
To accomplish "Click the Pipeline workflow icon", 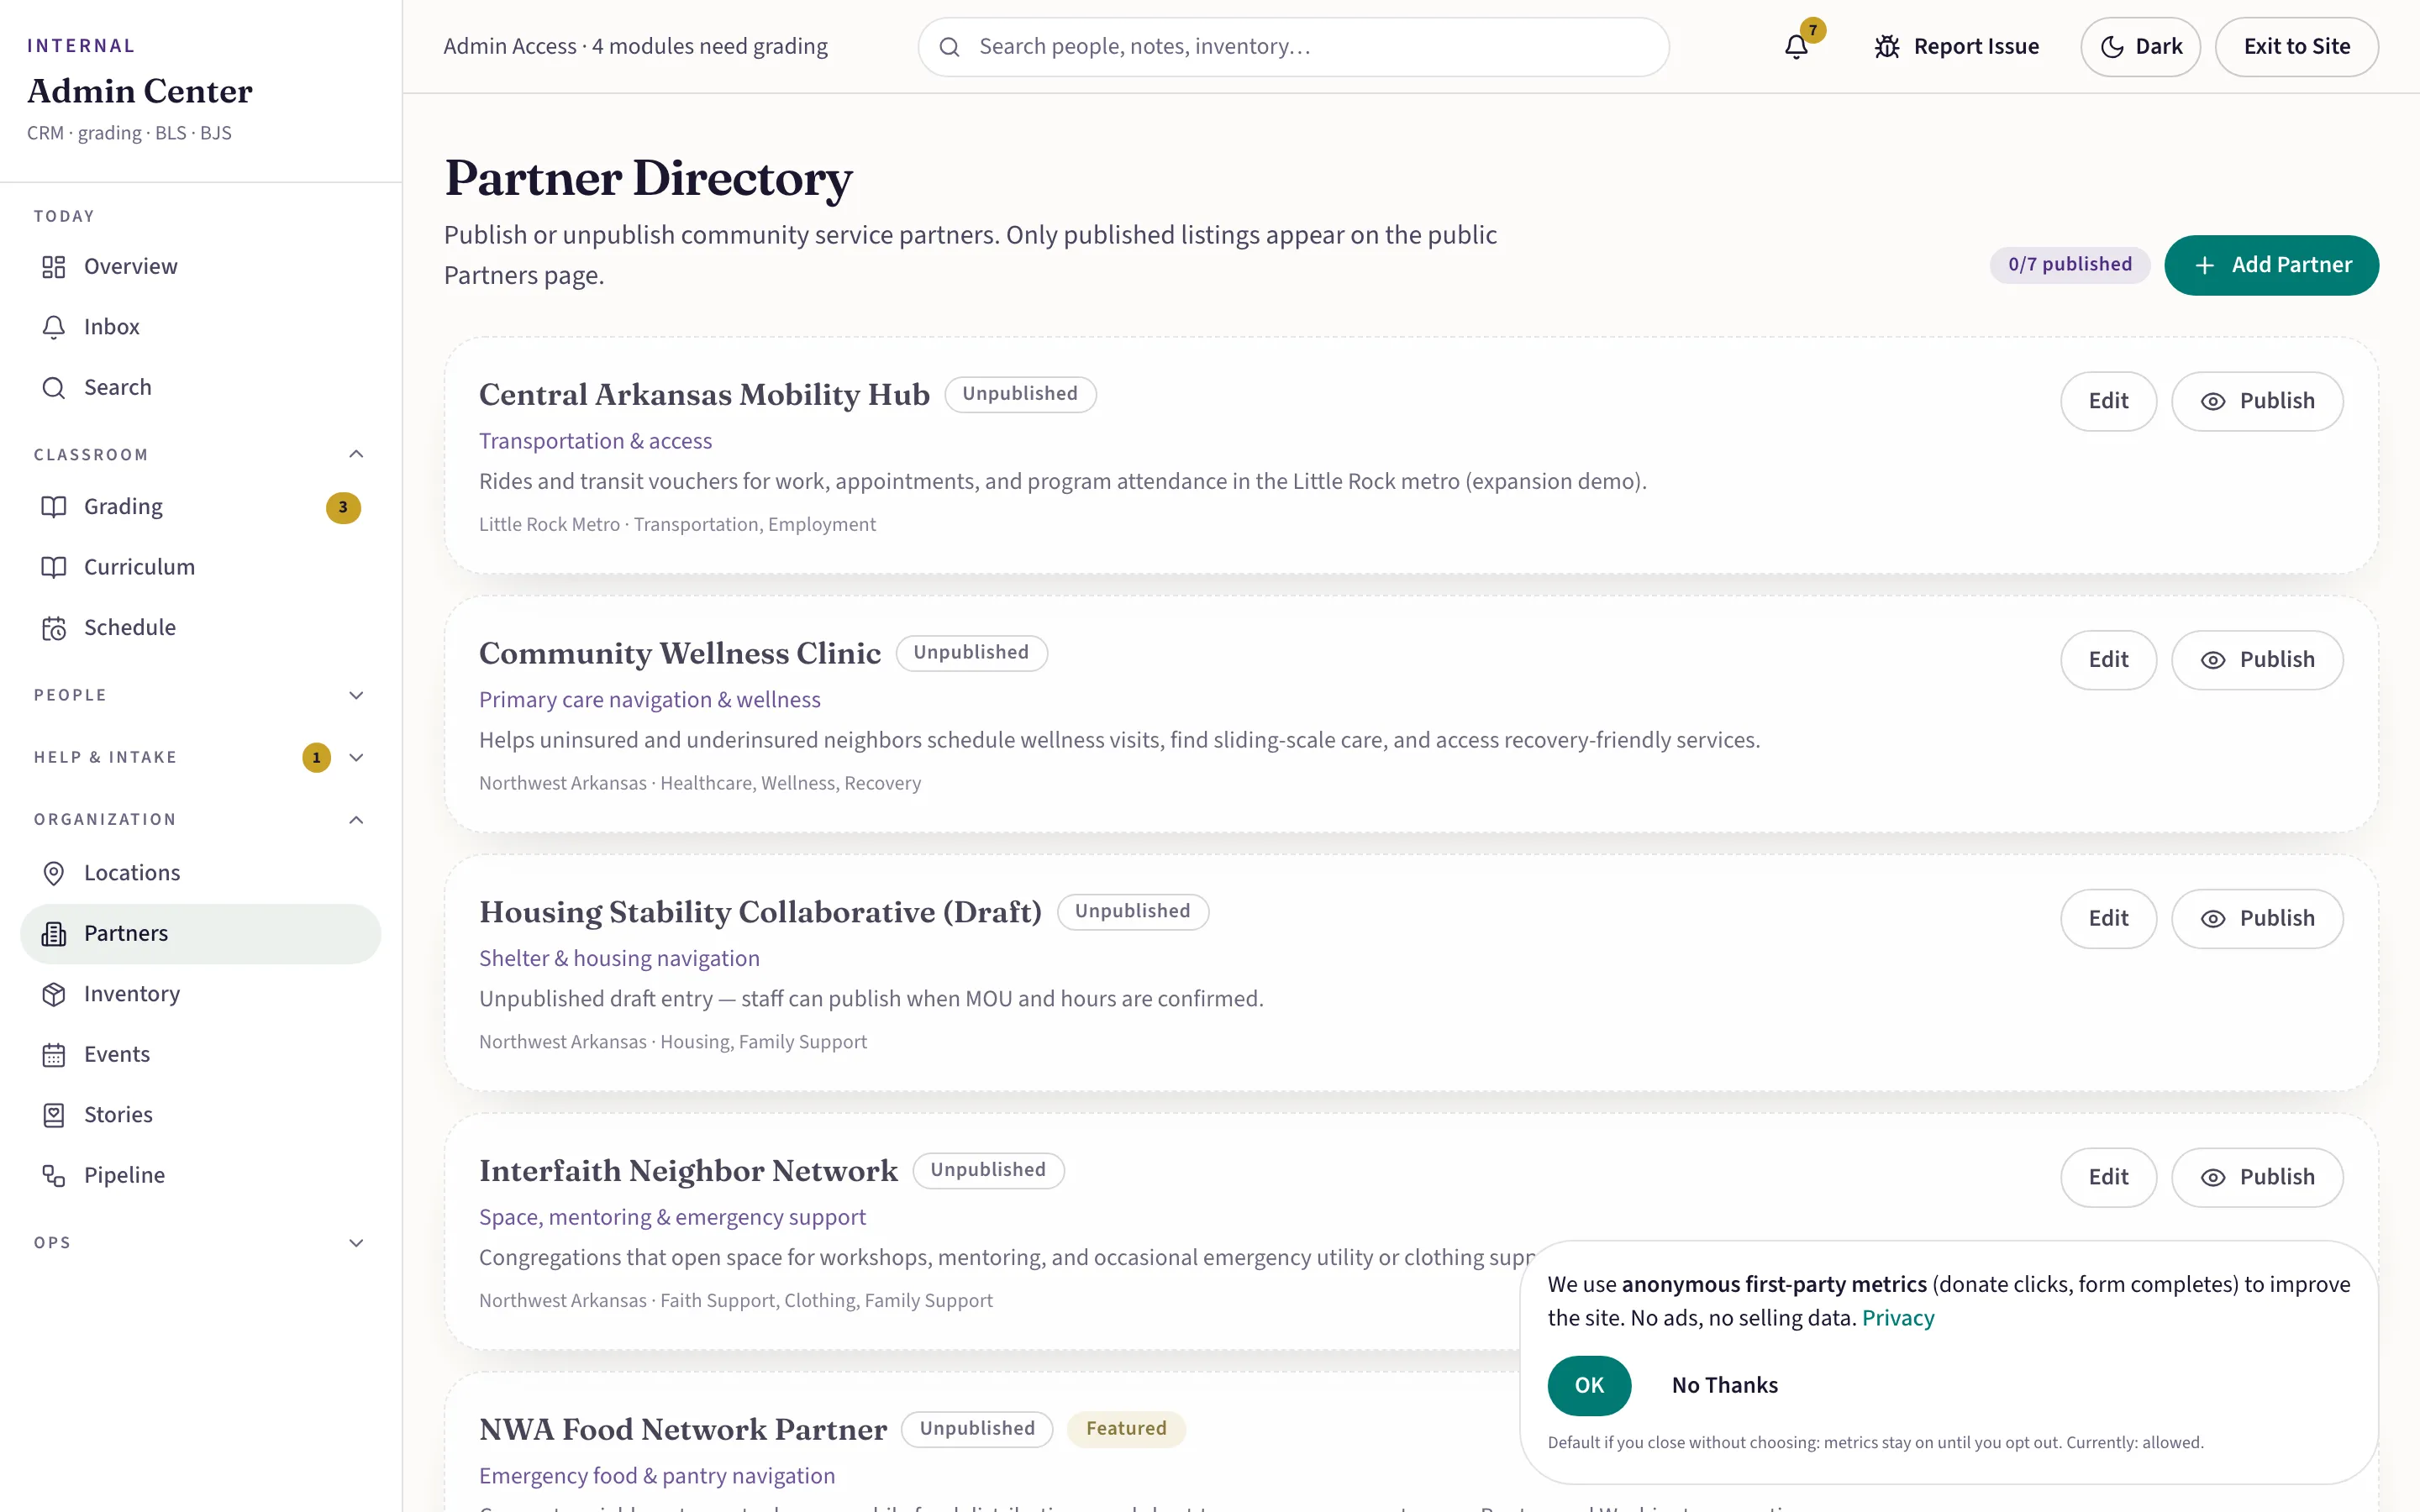I will tap(54, 1176).
